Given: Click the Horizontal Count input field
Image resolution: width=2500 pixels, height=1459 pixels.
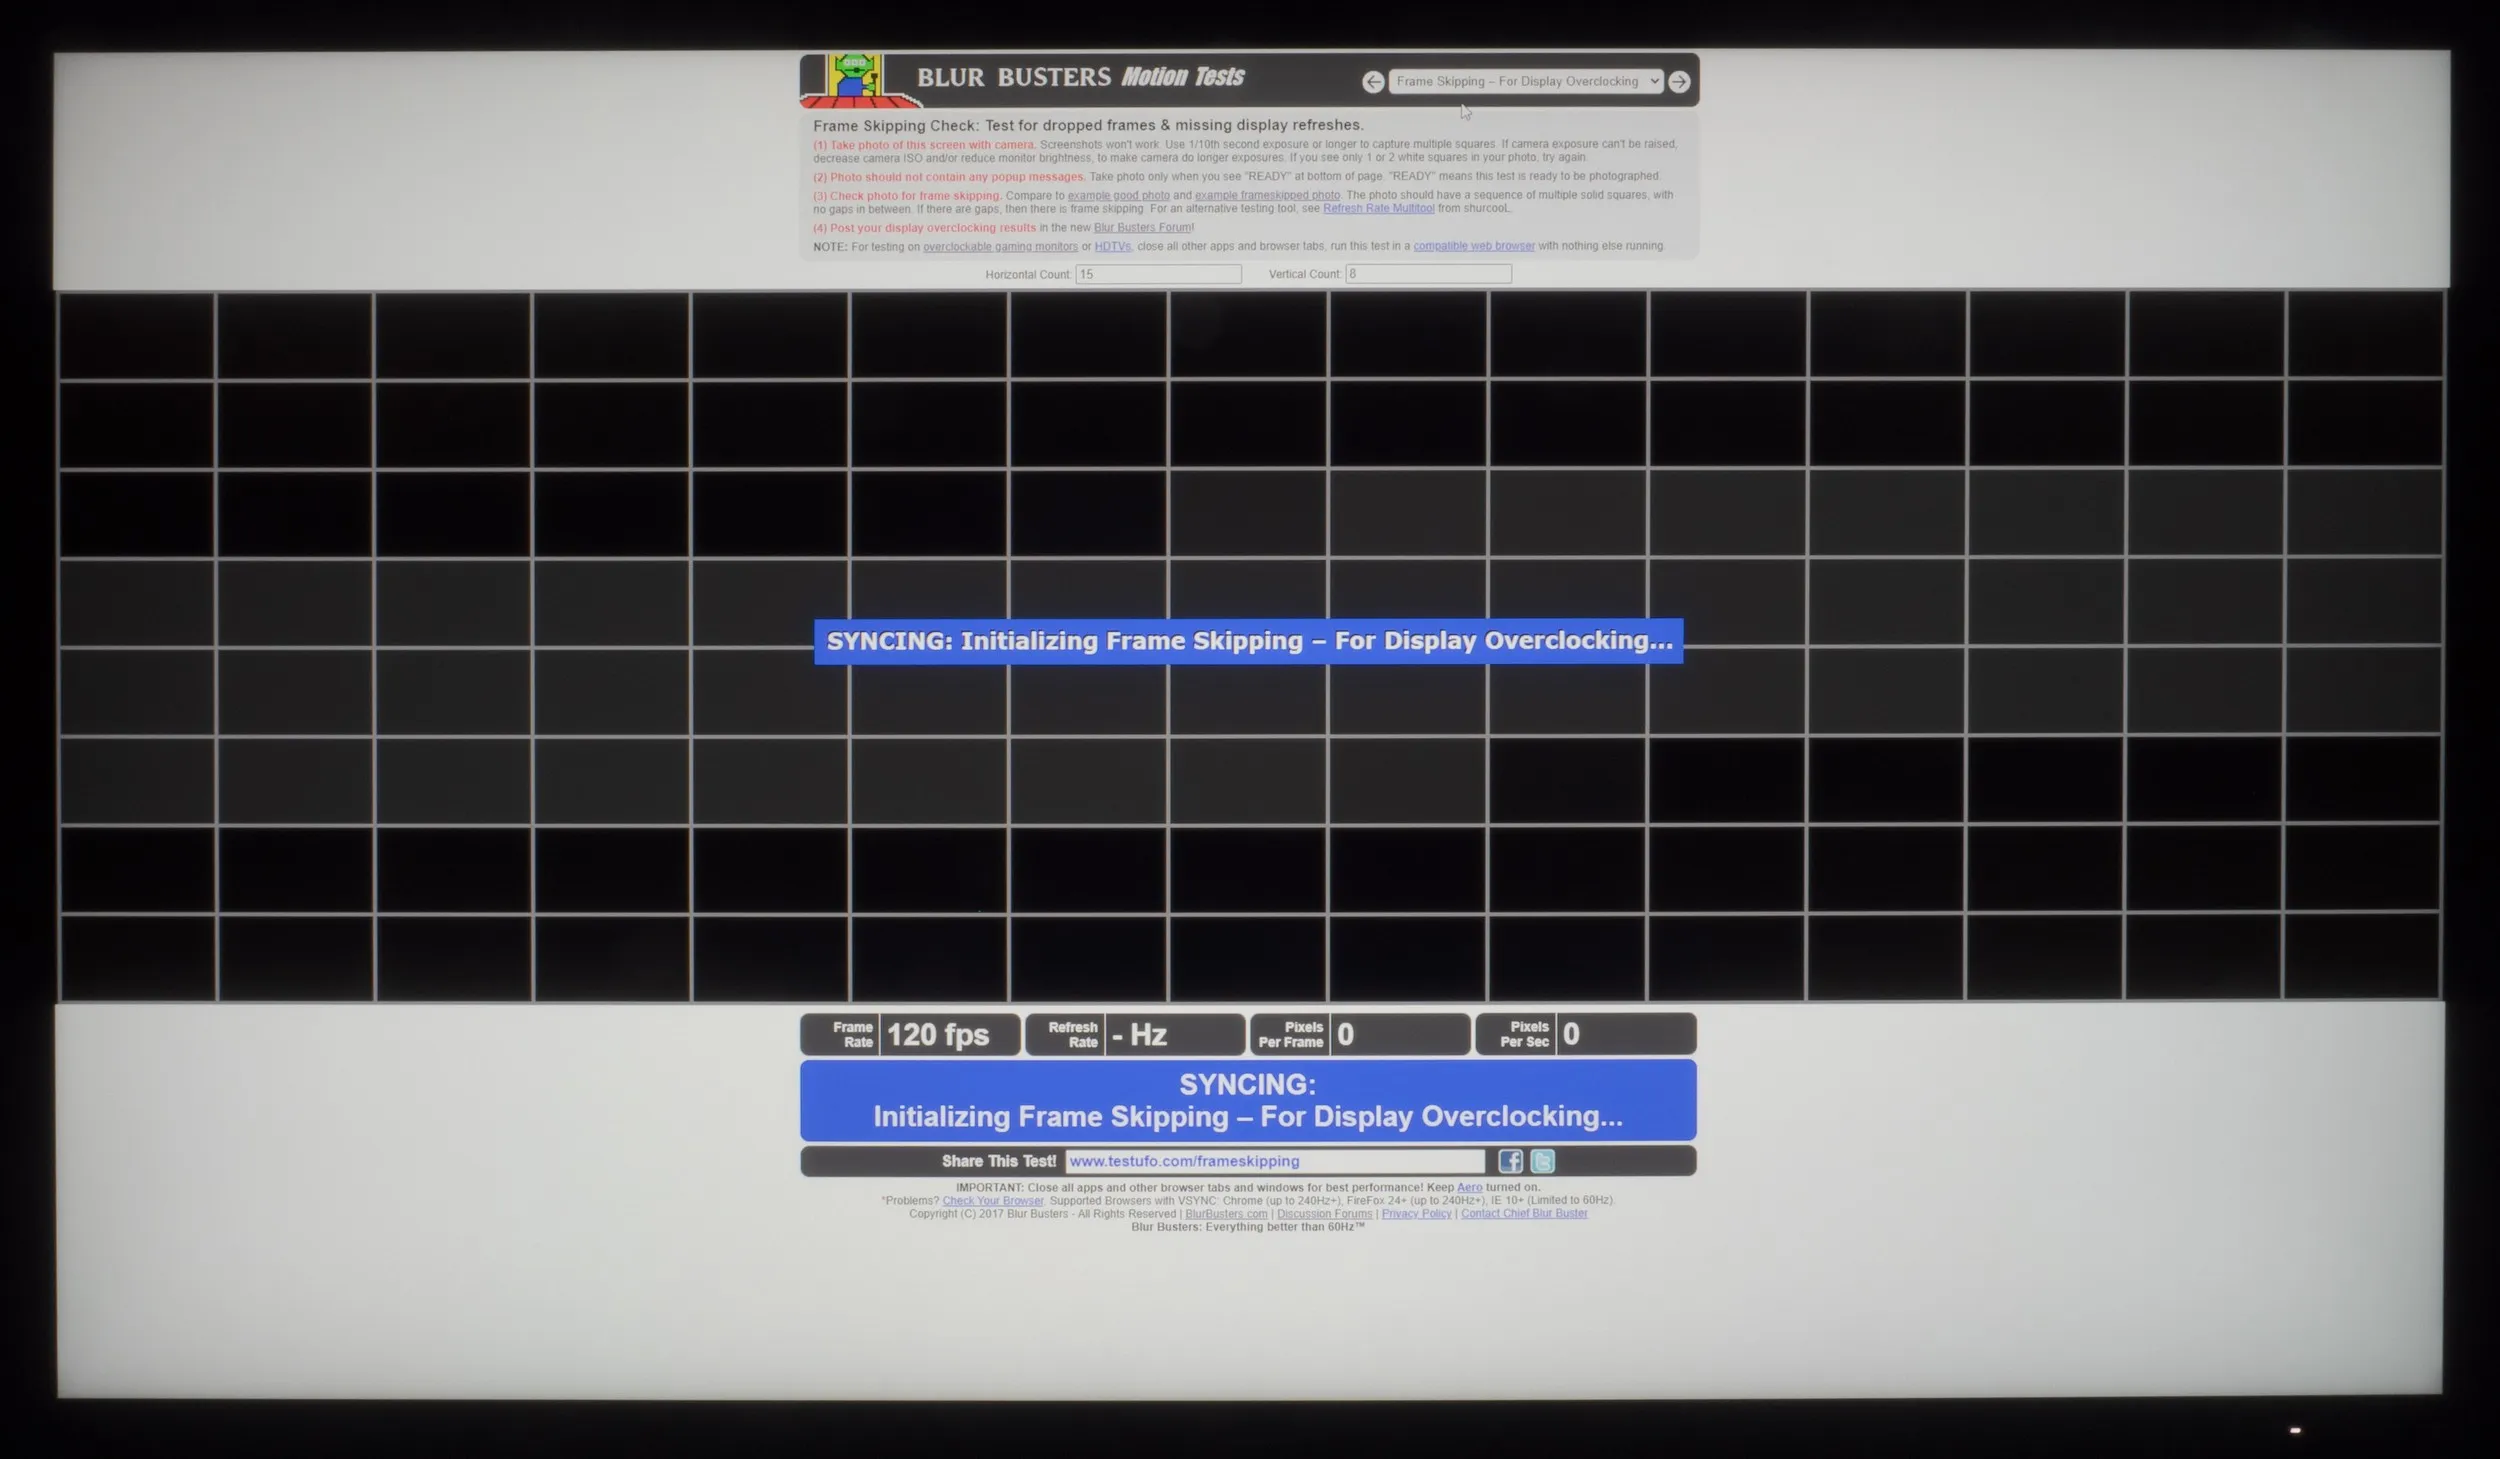Looking at the screenshot, I should pos(1158,274).
